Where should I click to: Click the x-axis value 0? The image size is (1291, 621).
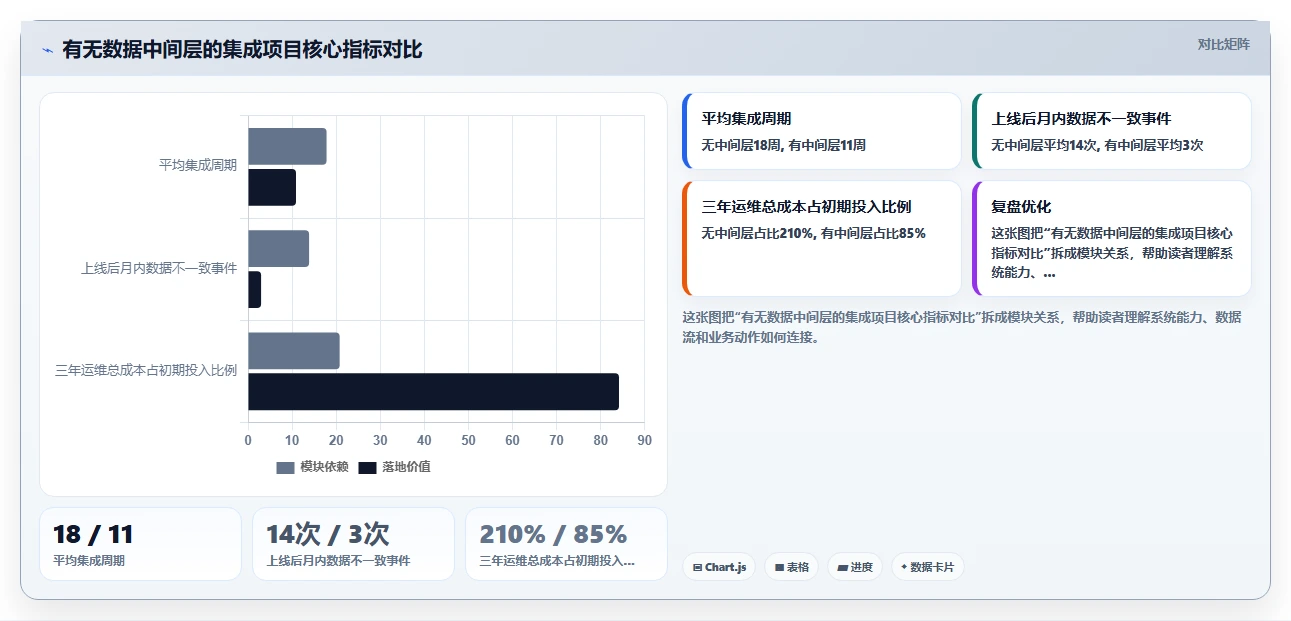pos(248,440)
